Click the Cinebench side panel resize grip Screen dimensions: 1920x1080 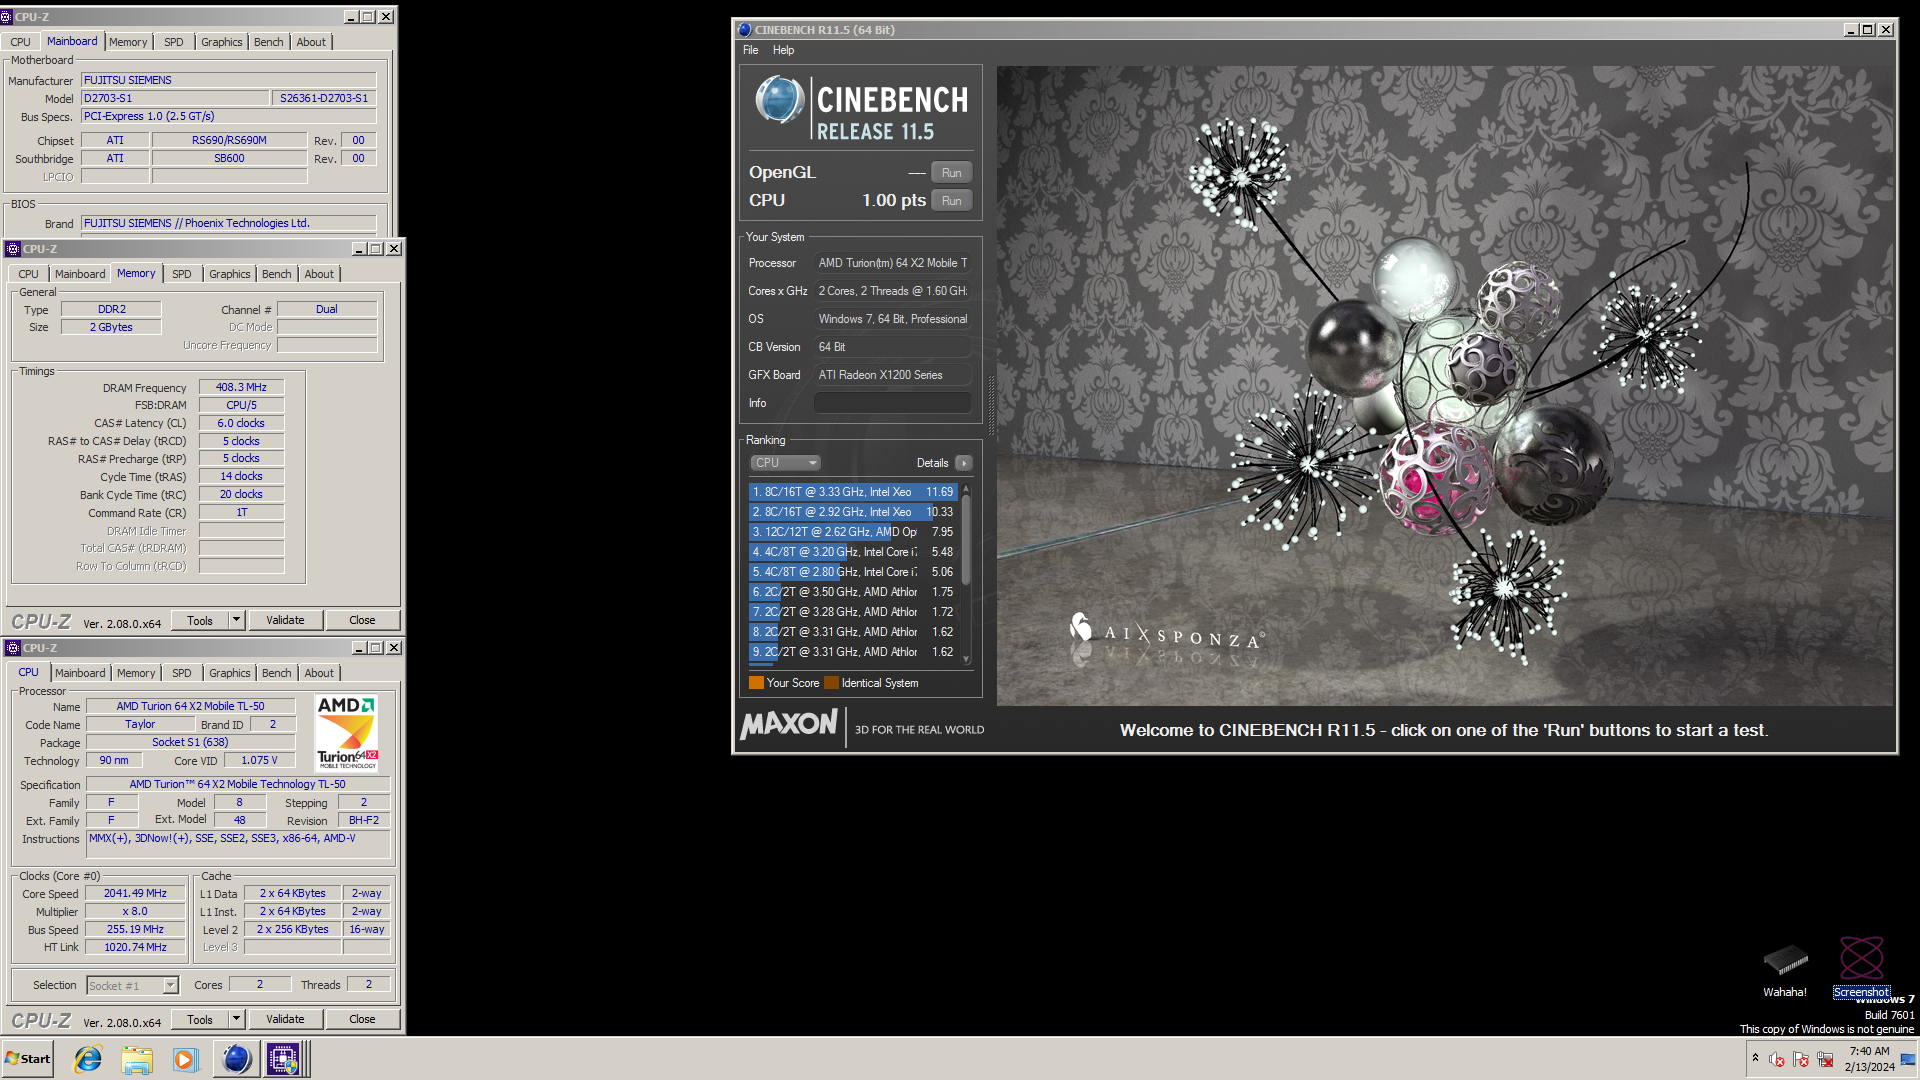point(991,405)
